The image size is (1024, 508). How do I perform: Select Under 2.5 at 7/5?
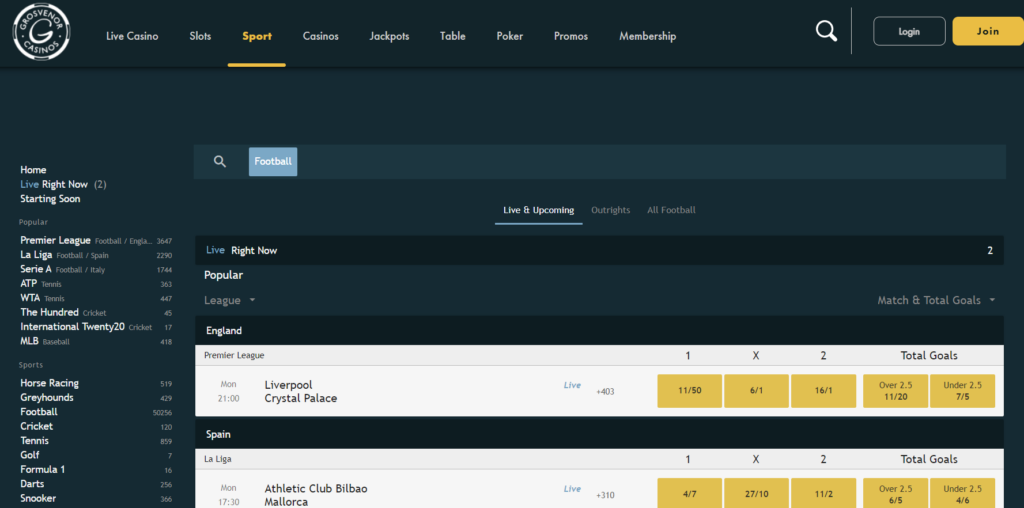(963, 391)
